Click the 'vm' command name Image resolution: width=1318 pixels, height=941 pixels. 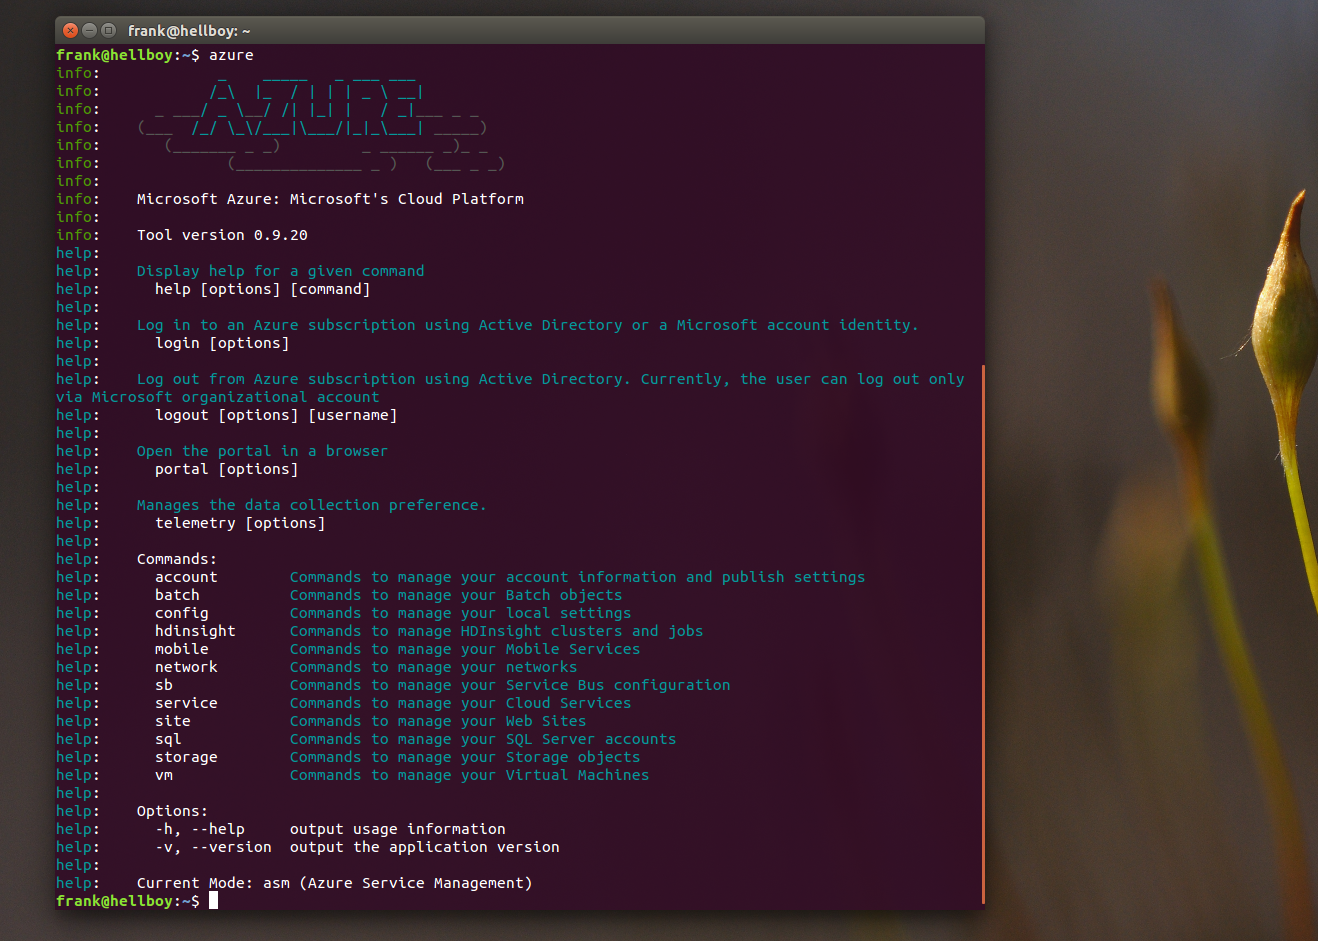tap(164, 775)
